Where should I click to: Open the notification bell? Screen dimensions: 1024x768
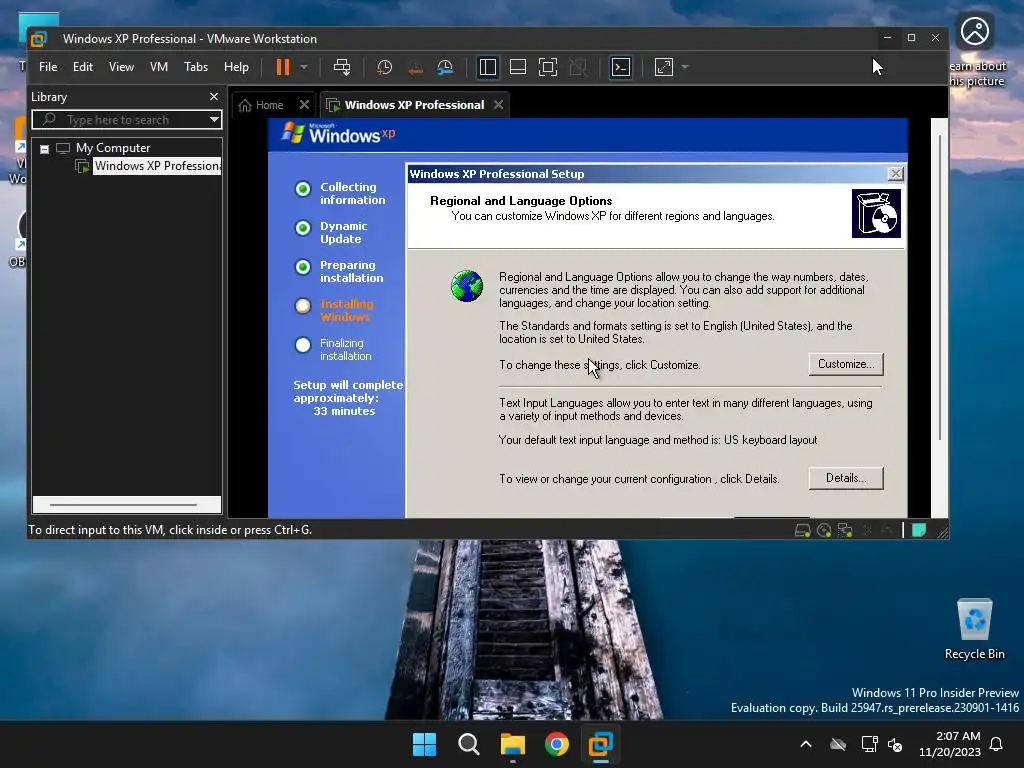pyautogui.click(x=996, y=744)
